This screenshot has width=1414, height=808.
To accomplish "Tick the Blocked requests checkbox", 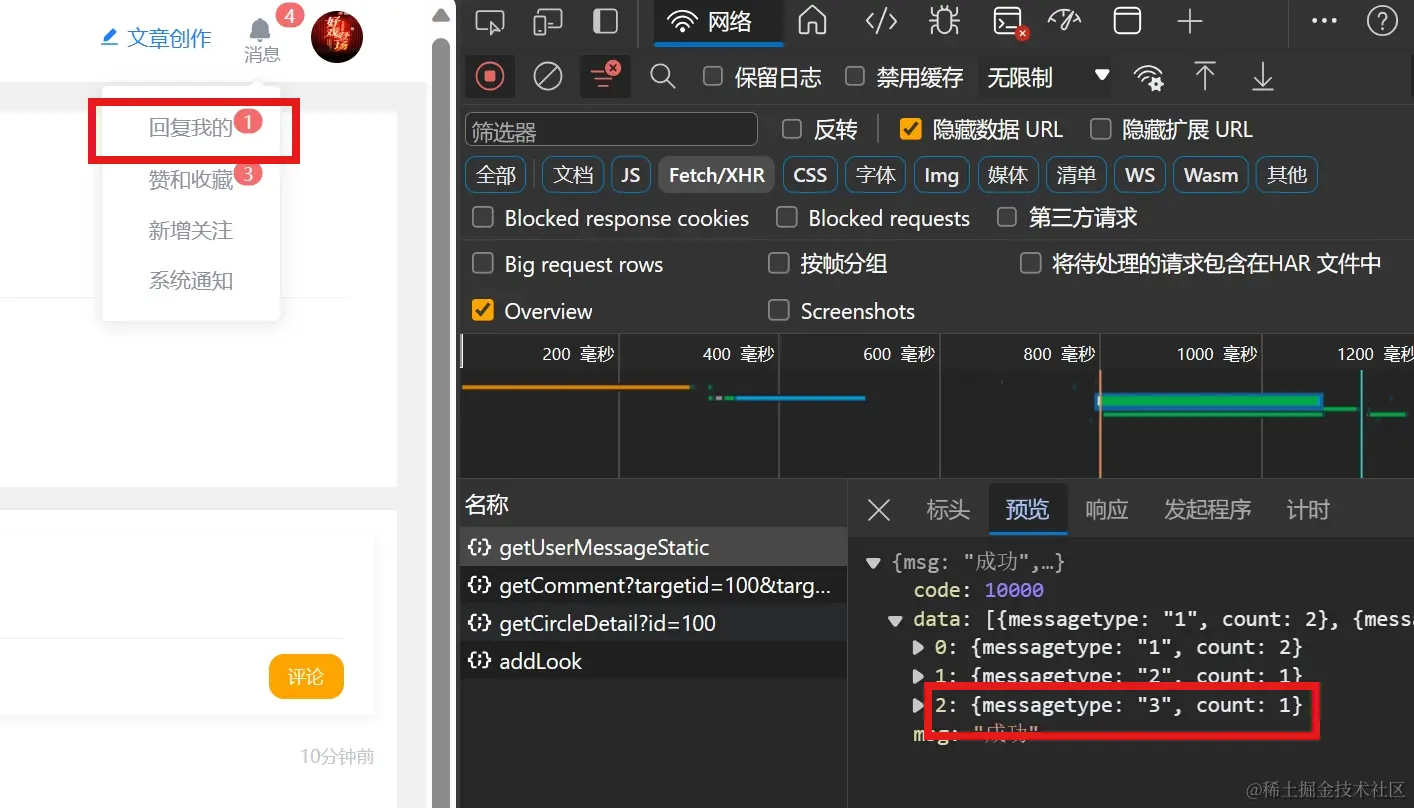I will (x=787, y=217).
